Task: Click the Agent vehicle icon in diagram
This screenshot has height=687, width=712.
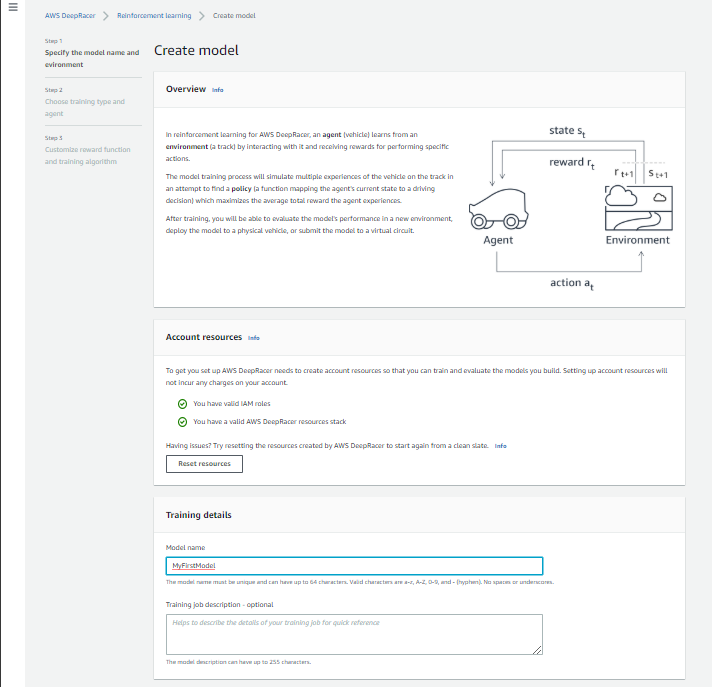Action: (499, 209)
